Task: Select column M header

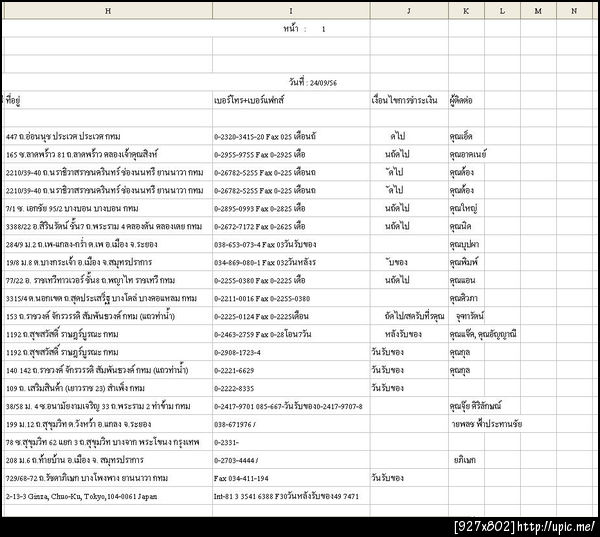Action: click(x=538, y=11)
